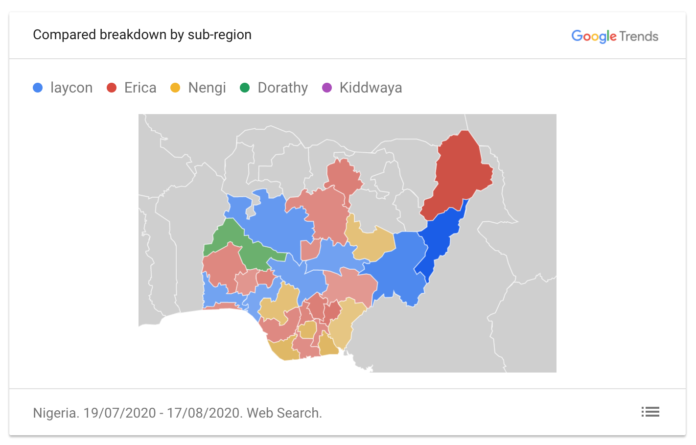Screen dimensions: 696x445
Task: Click the Nigeria date range footer text
Action: 177,412
